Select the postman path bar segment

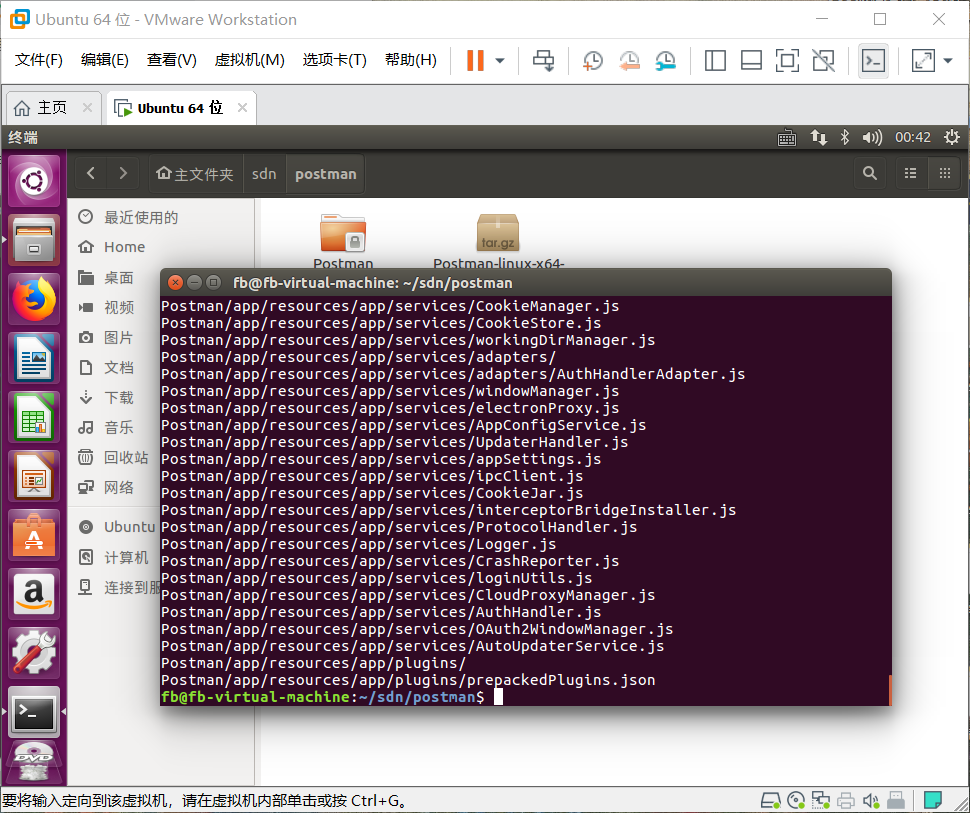(325, 174)
